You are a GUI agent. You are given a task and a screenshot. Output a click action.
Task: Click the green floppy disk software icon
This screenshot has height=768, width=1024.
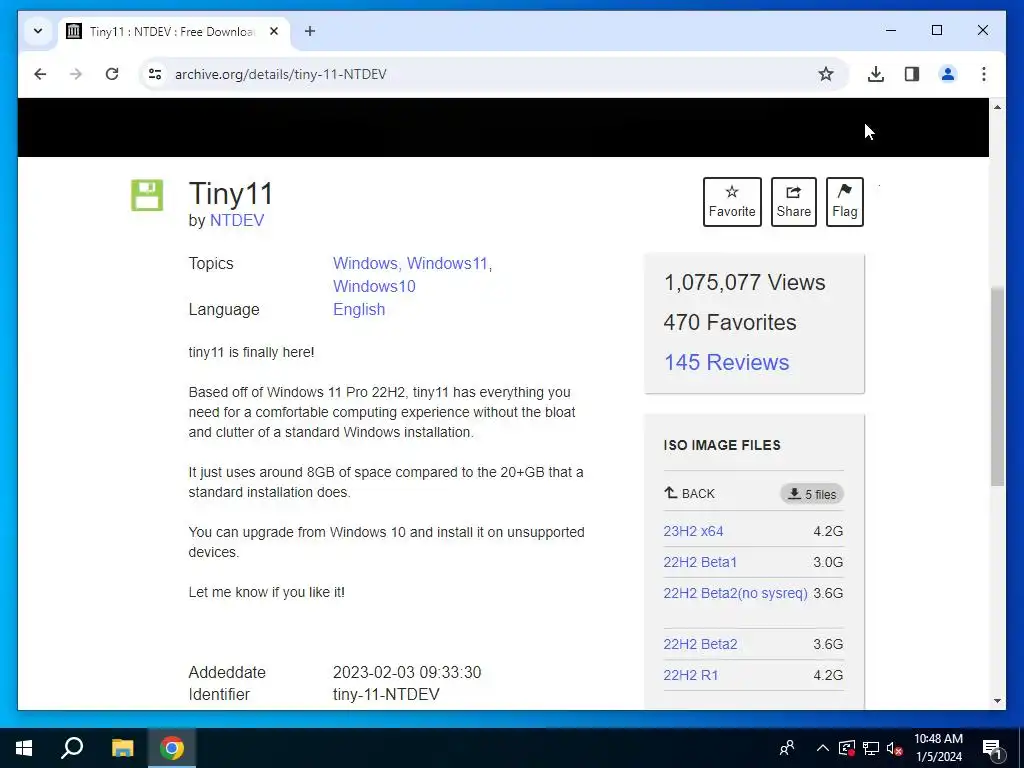[x=147, y=195]
